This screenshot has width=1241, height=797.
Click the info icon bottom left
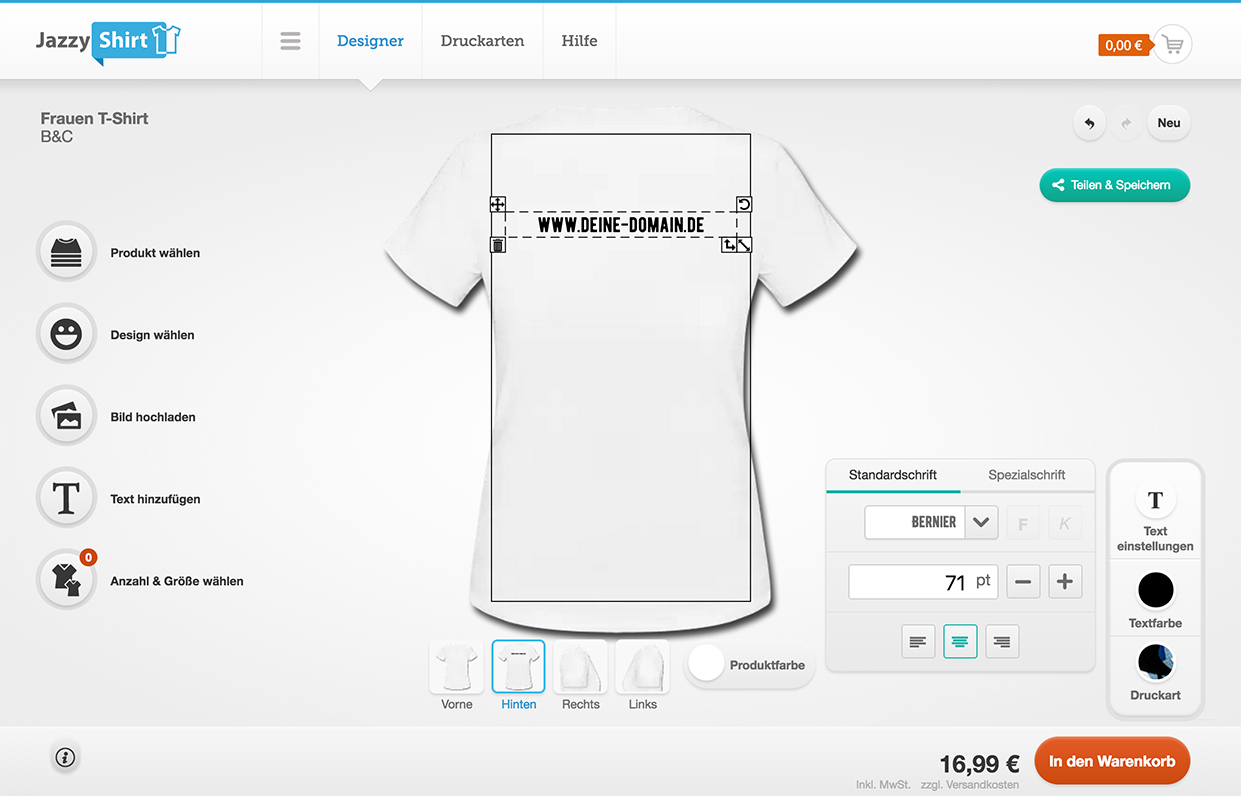(x=65, y=758)
